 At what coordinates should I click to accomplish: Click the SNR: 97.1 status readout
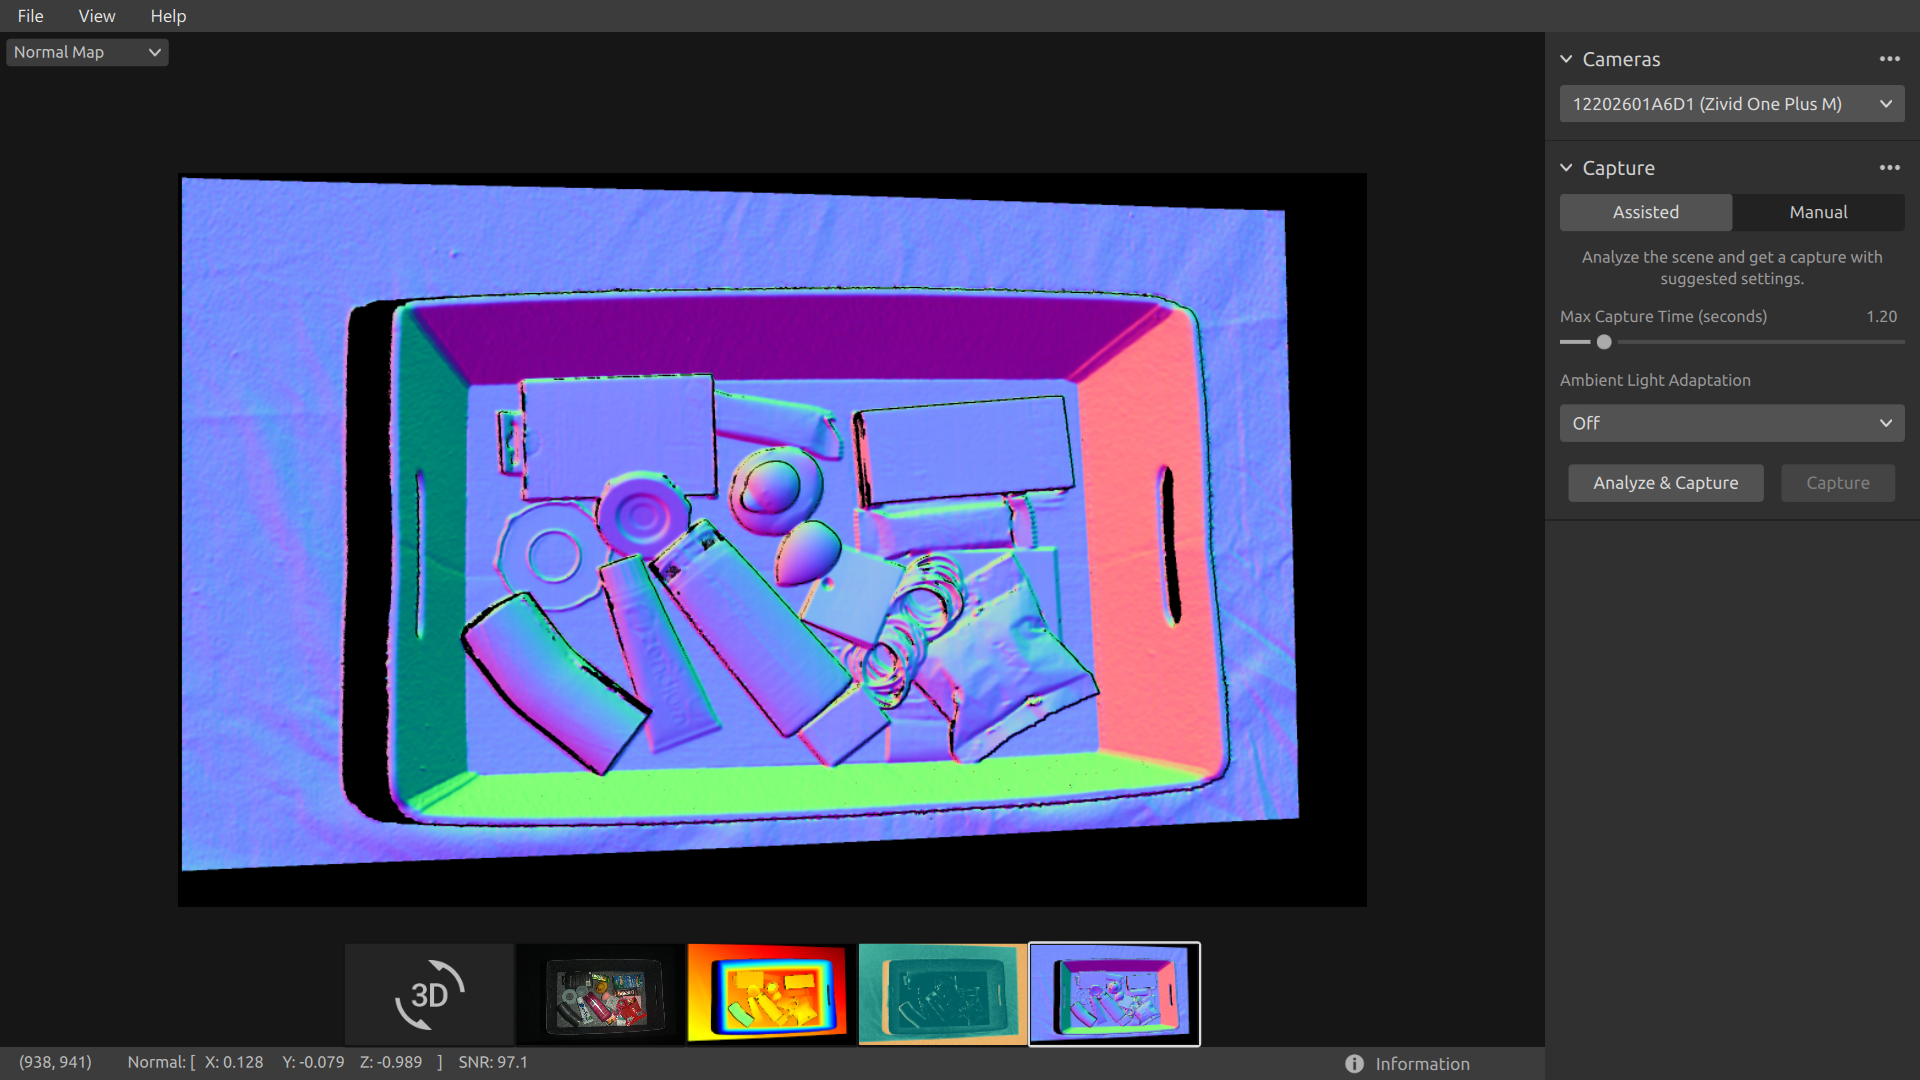[x=493, y=1062]
